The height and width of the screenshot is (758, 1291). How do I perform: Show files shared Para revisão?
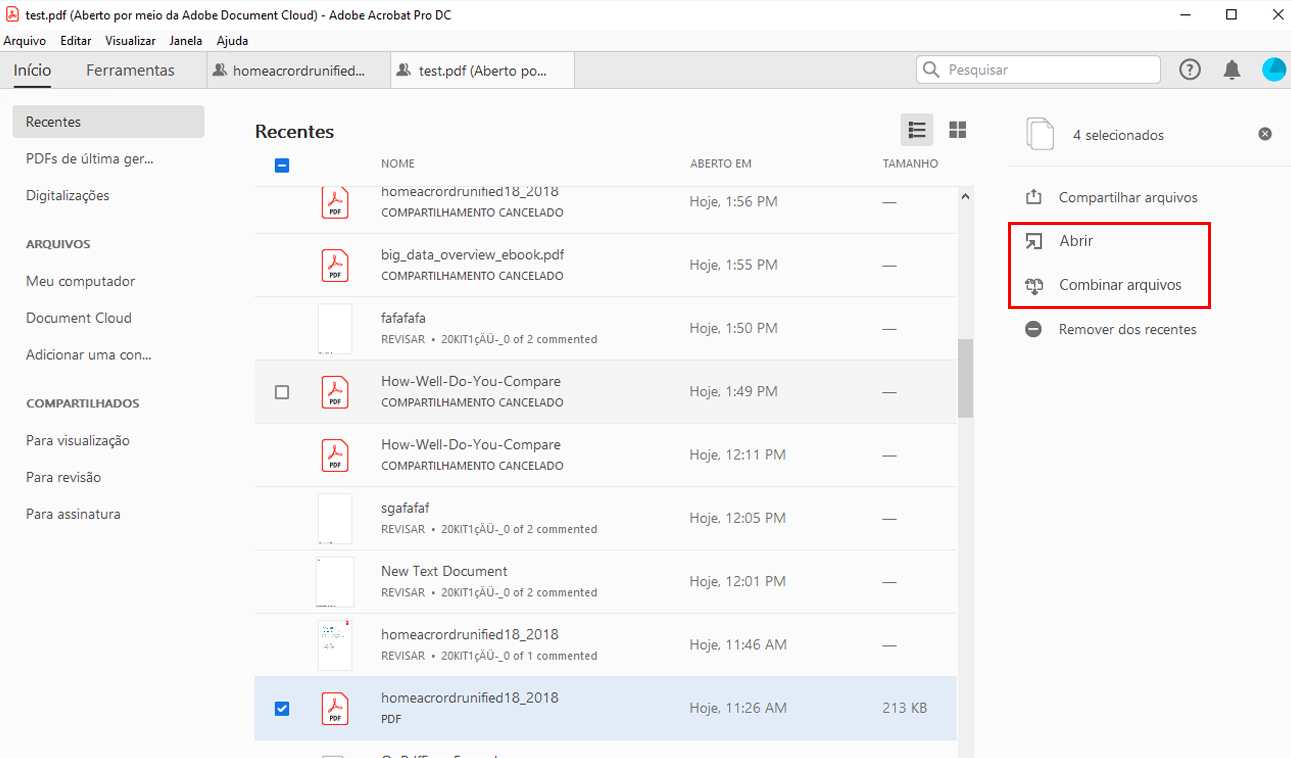[x=64, y=478]
